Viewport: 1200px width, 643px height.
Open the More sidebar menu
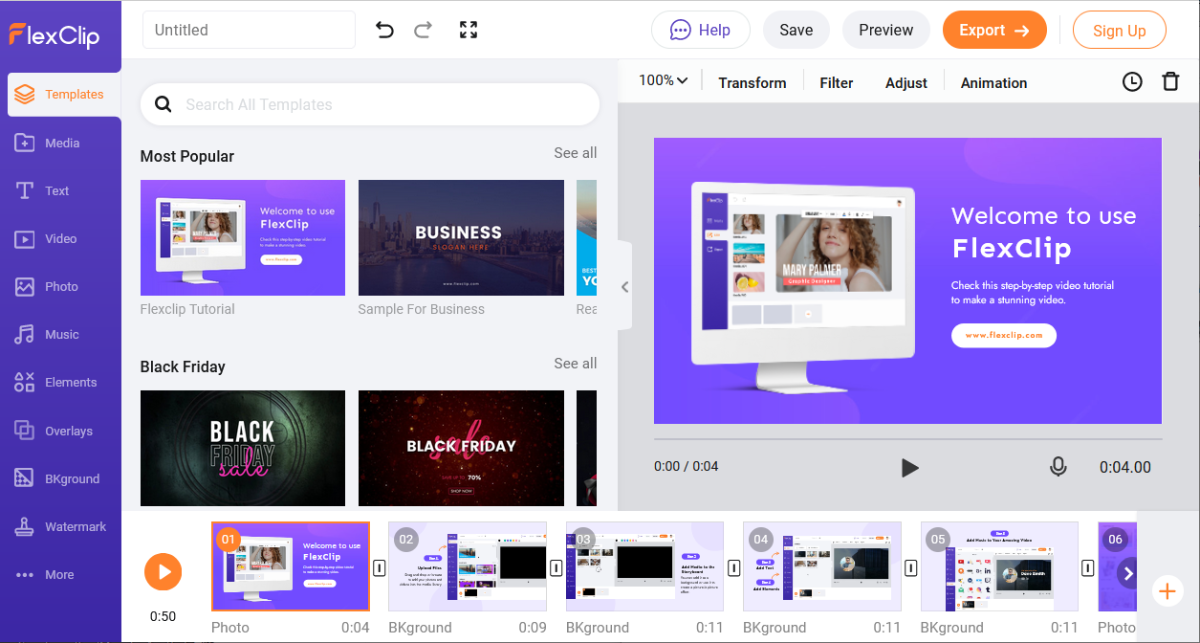coord(61,575)
